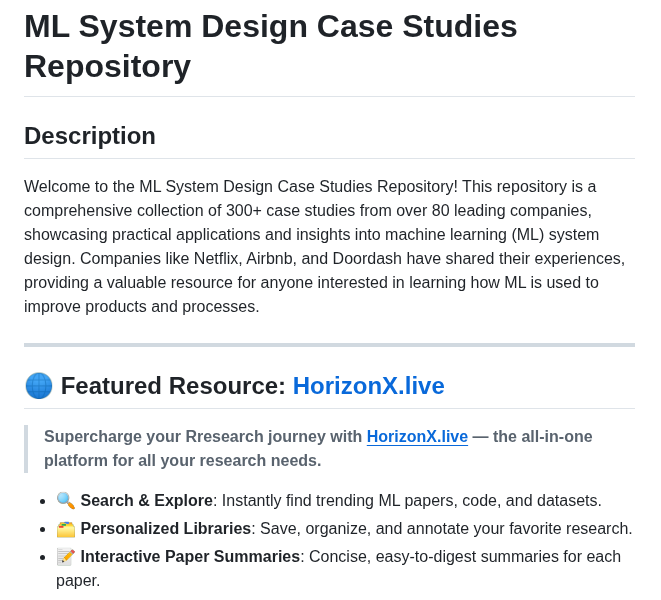Click 'Instantly find trending ML papers' text
This screenshot has height=600, width=661.
point(339,500)
